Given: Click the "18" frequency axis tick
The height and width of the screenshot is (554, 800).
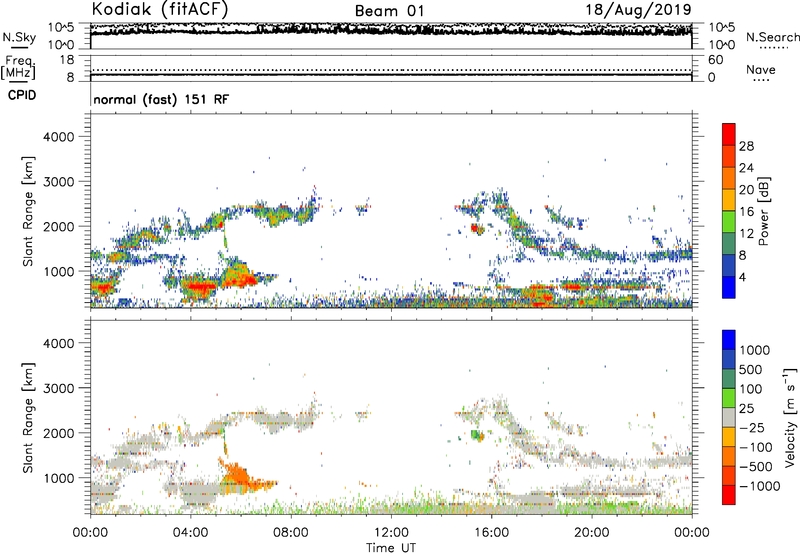Looking at the screenshot, I should tap(67, 60).
